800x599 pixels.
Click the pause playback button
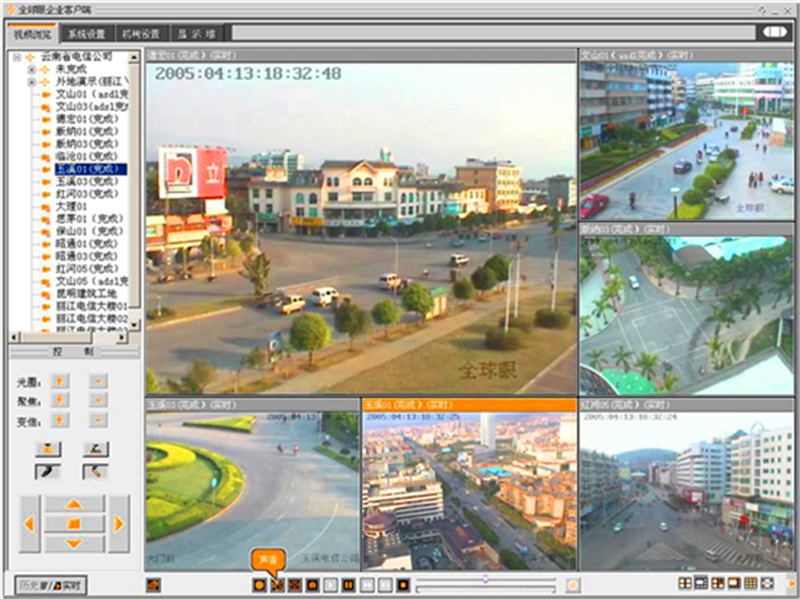click(x=349, y=584)
